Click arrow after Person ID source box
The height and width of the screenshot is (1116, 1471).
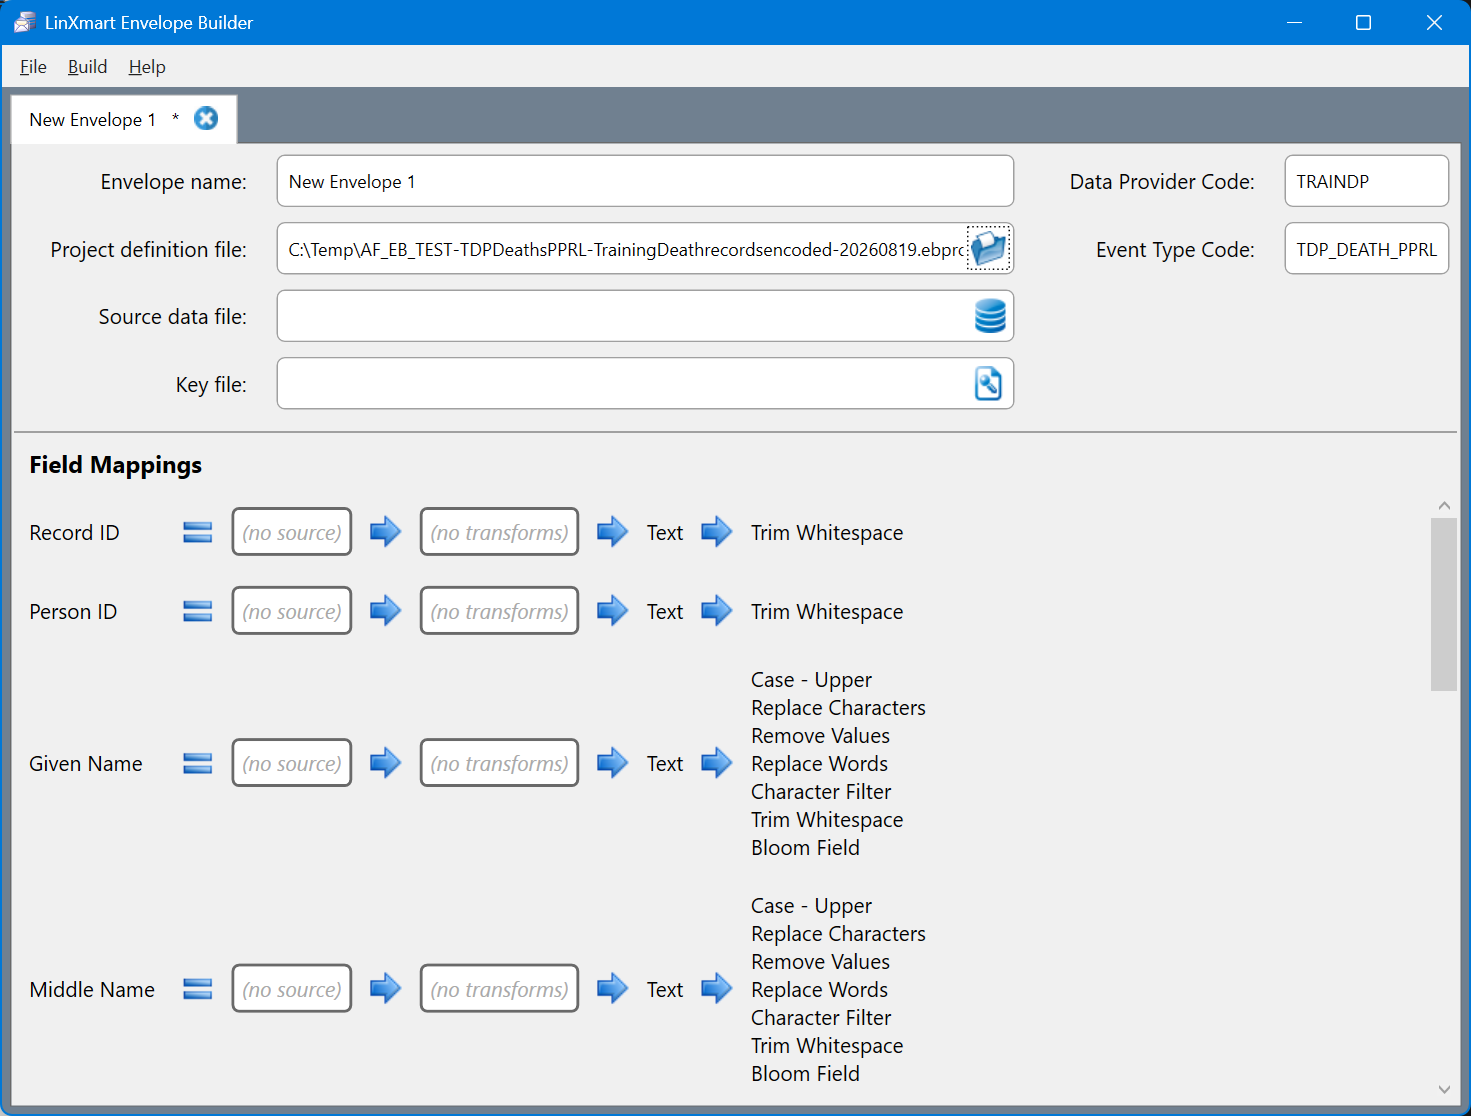[386, 611]
